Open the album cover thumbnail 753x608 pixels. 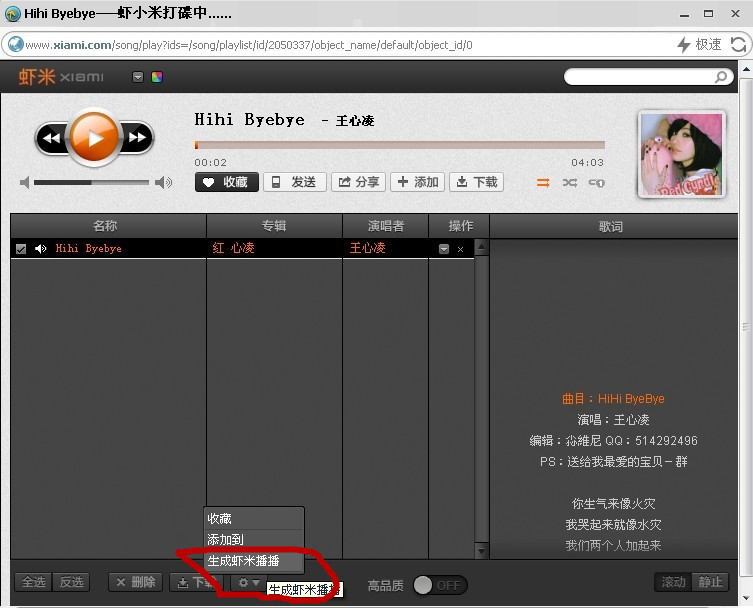pos(681,155)
